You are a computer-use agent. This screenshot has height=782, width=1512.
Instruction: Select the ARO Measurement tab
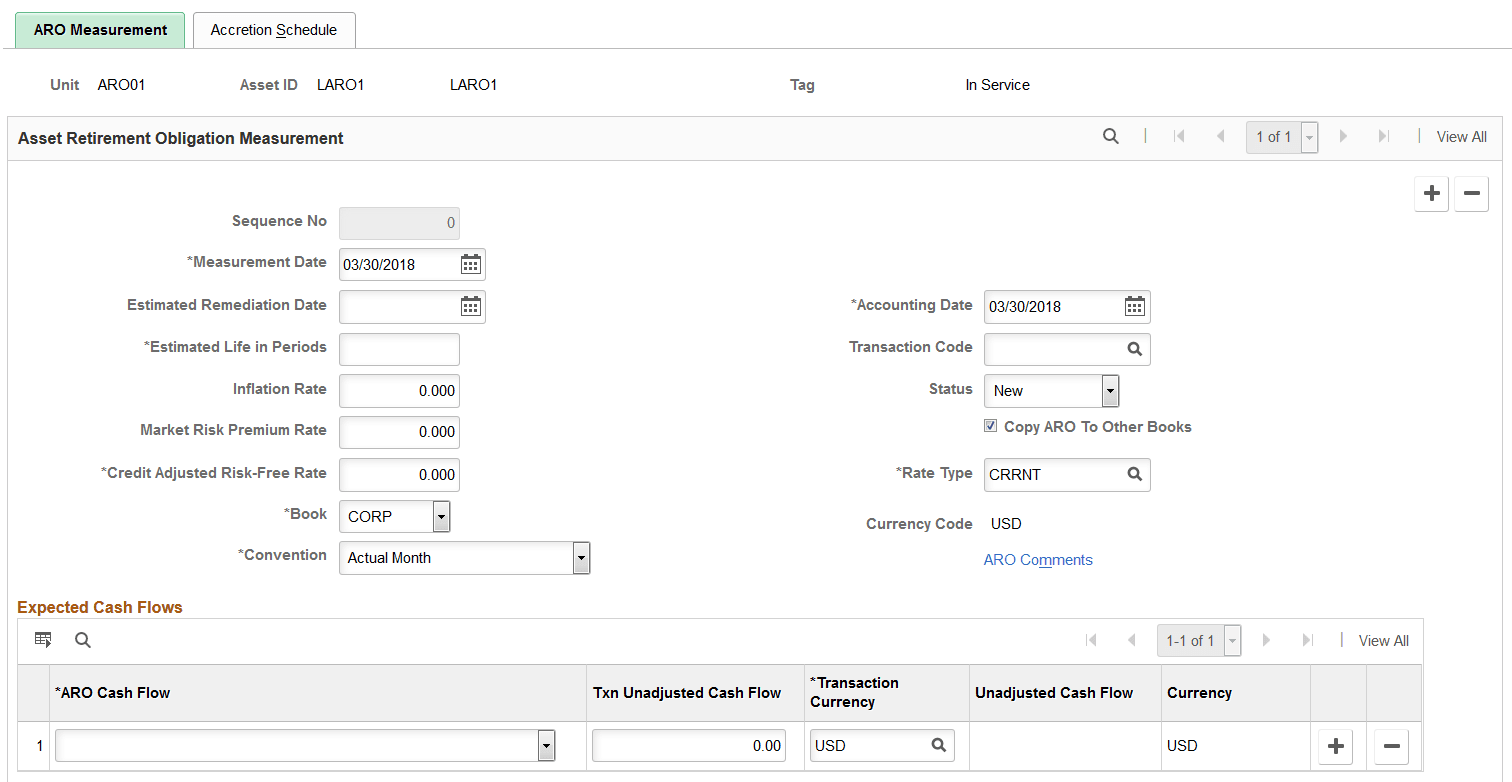pos(99,30)
